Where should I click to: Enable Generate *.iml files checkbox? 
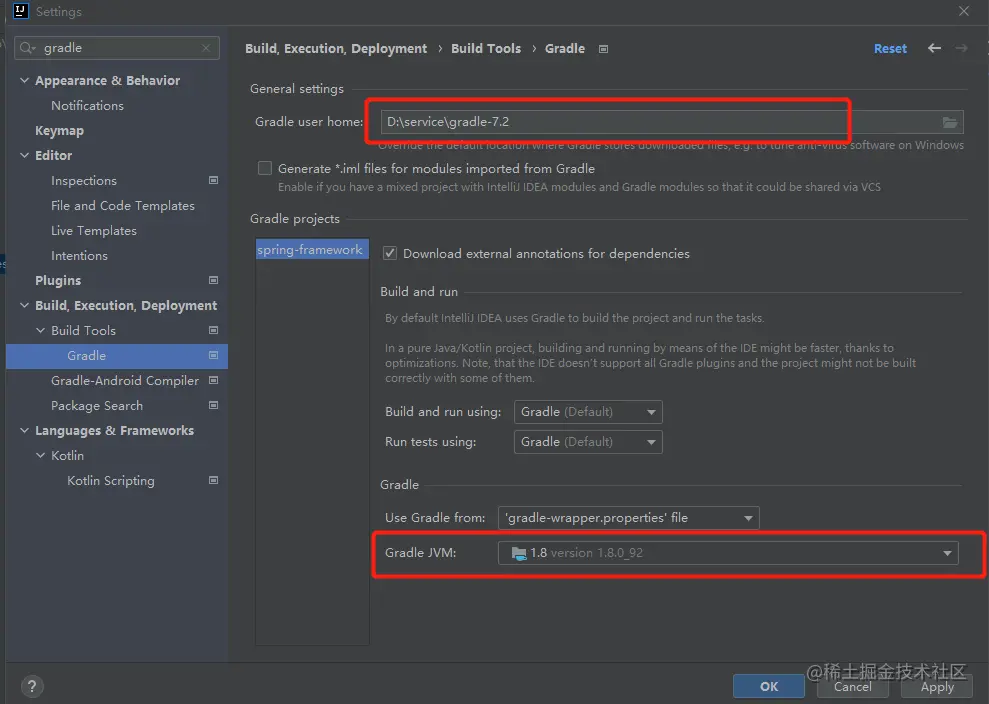click(x=265, y=168)
